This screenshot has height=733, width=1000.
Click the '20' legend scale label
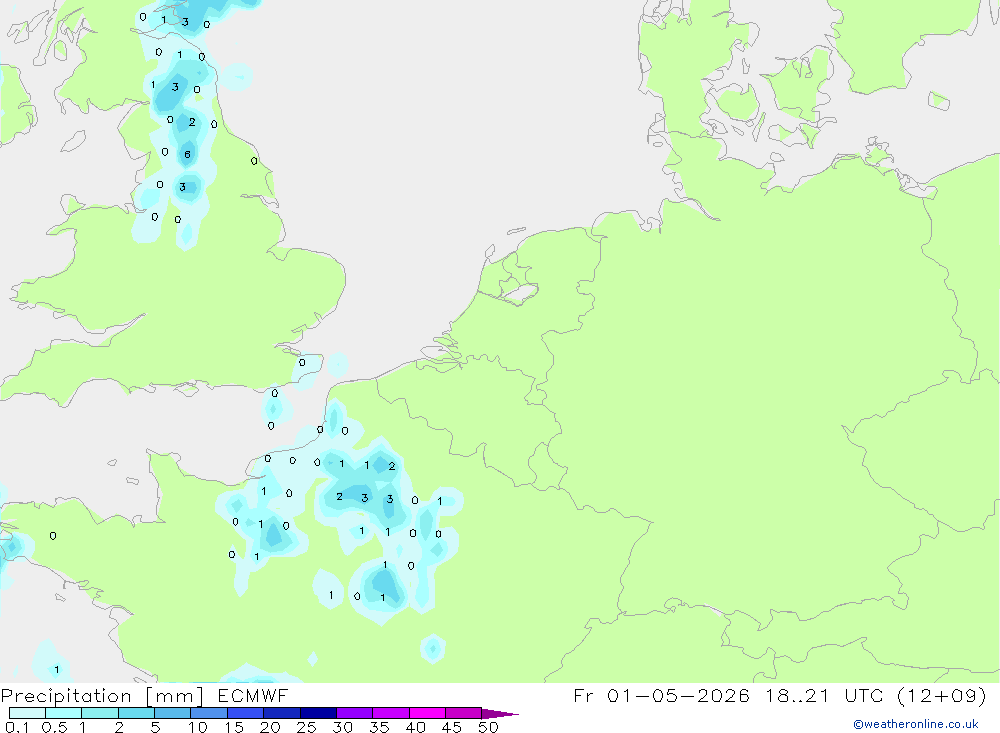pos(270,727)
